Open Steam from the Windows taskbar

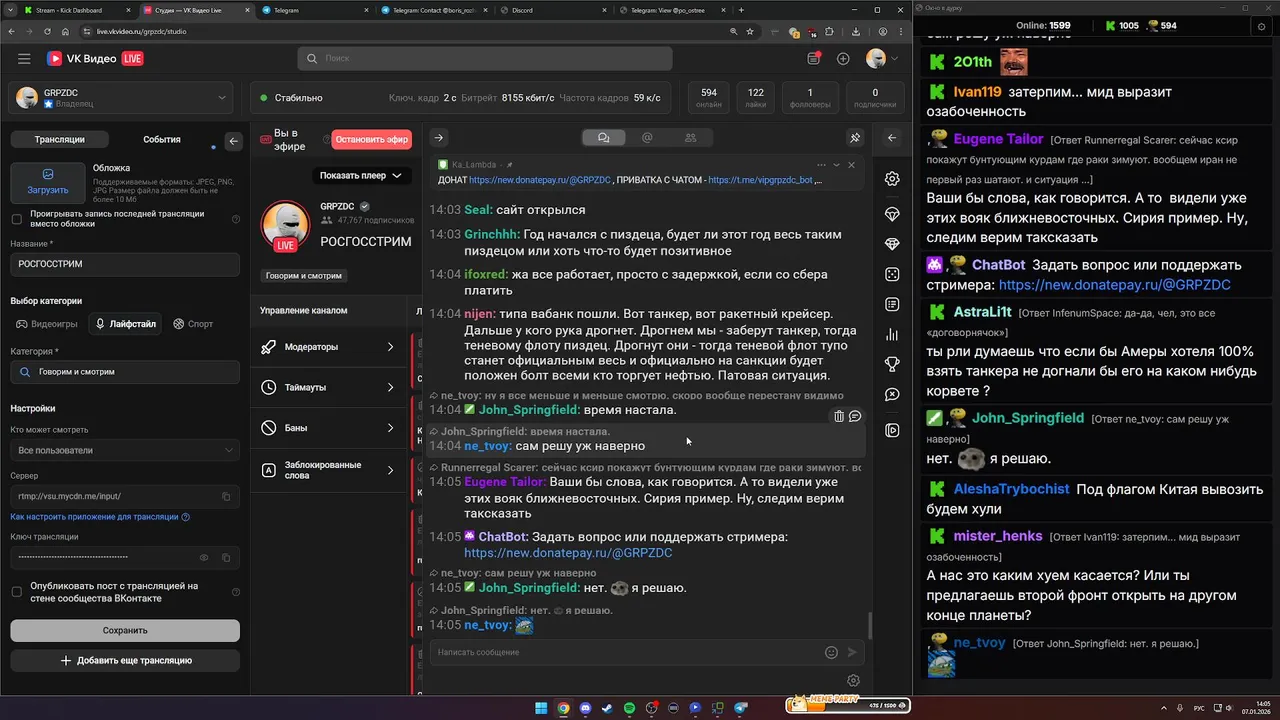607,708
